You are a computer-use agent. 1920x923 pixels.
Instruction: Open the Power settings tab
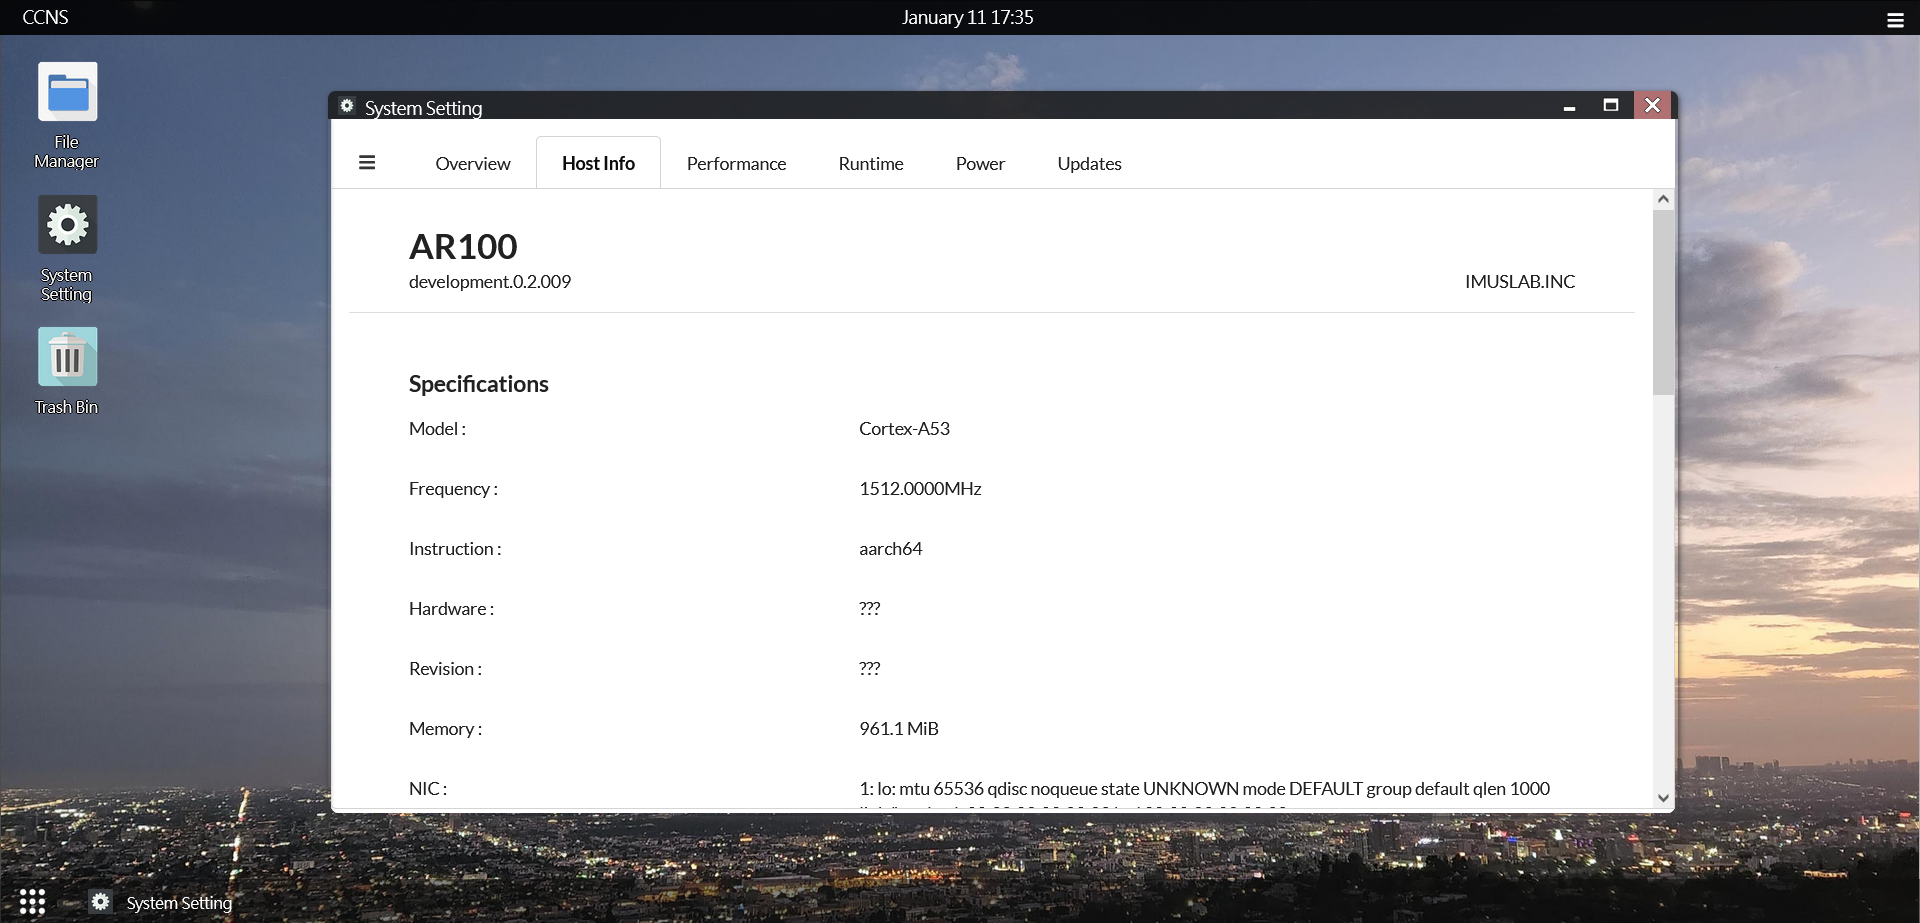(x=980, y=163)
